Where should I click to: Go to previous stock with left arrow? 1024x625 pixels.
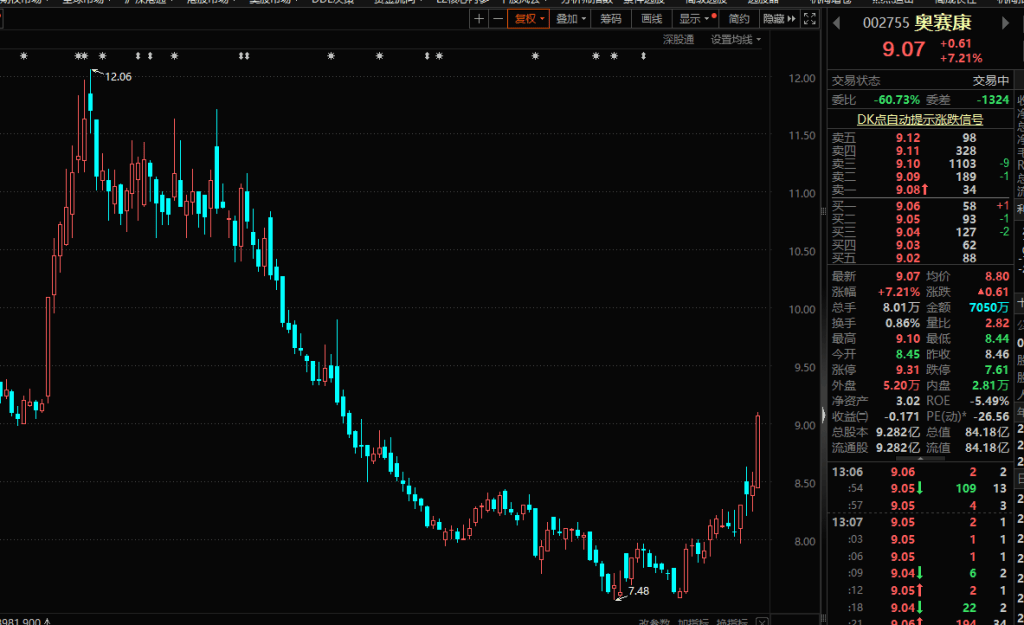[837, 22]
